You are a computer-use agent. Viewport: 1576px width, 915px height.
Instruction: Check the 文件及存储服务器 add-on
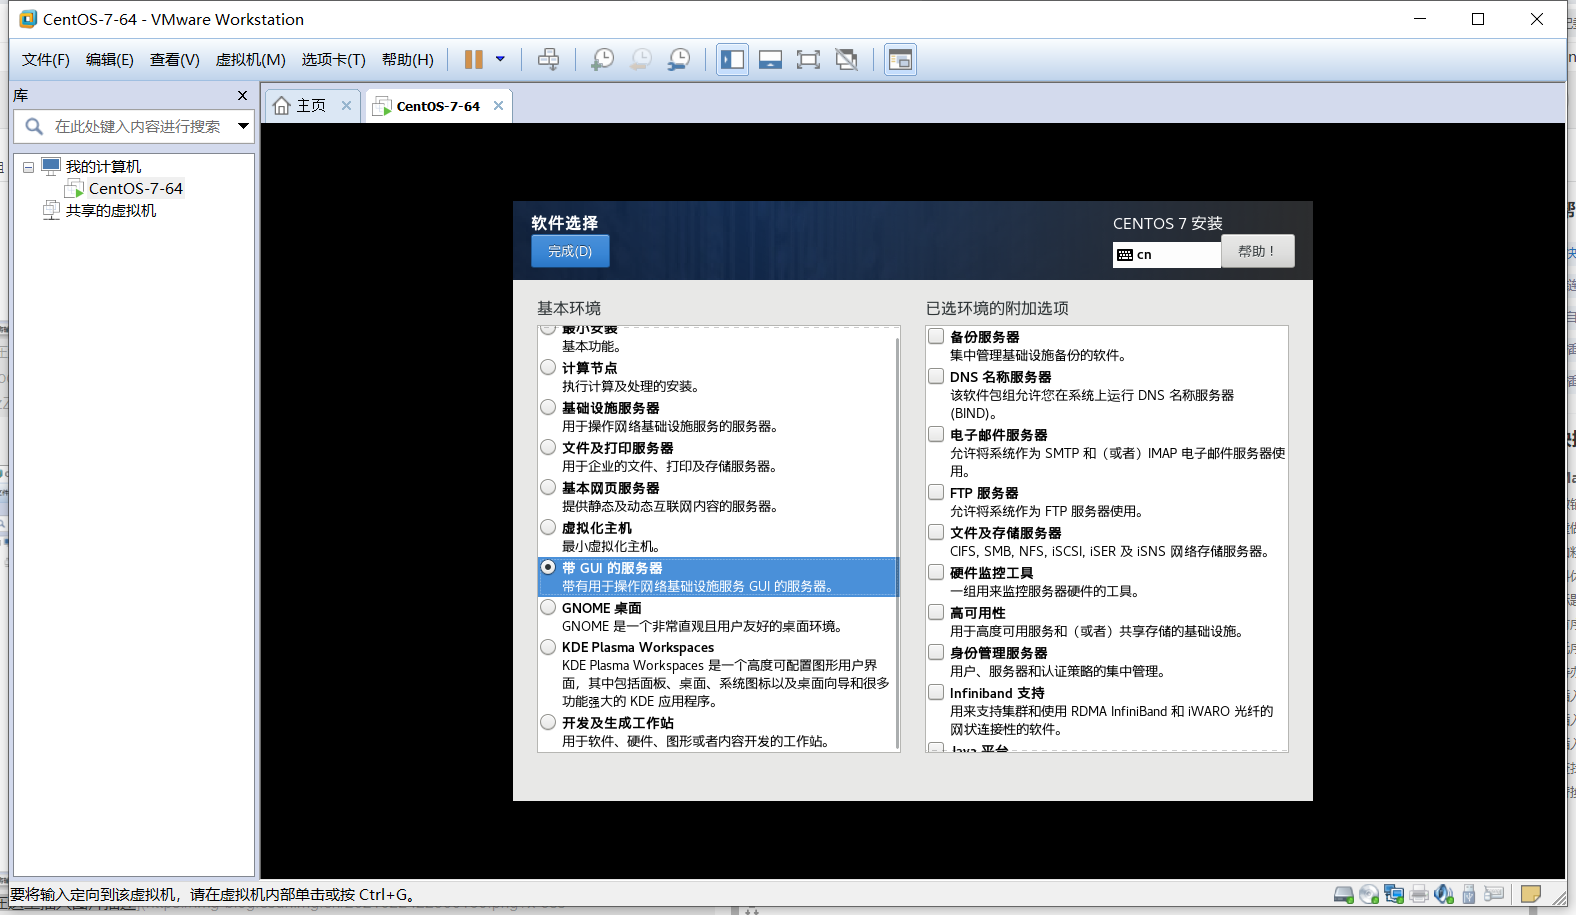coord(936,532)
